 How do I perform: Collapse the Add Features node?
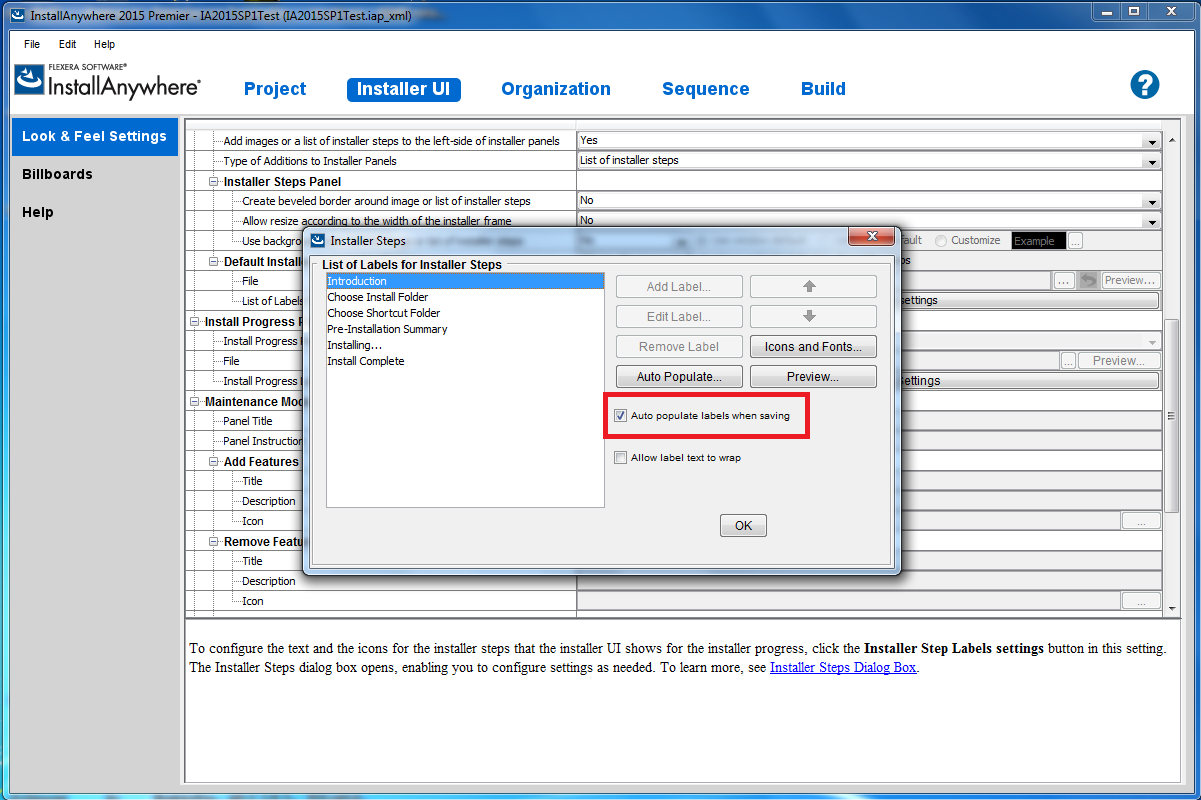(214, 461)
